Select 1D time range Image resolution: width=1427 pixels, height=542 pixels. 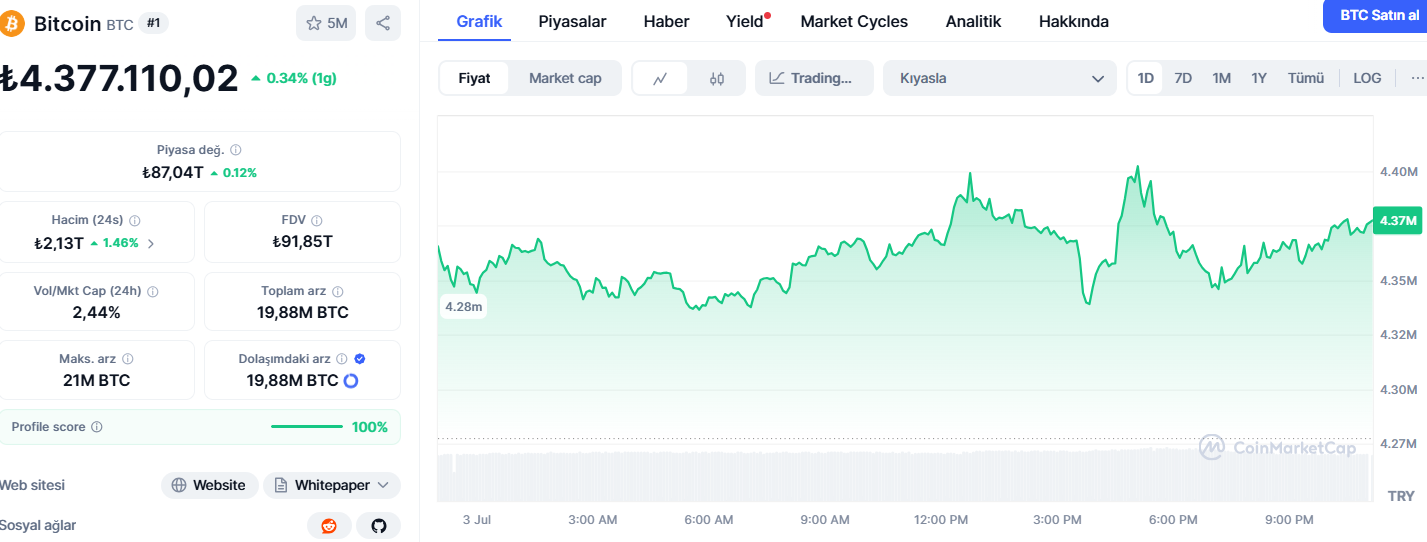[1146, 78]
